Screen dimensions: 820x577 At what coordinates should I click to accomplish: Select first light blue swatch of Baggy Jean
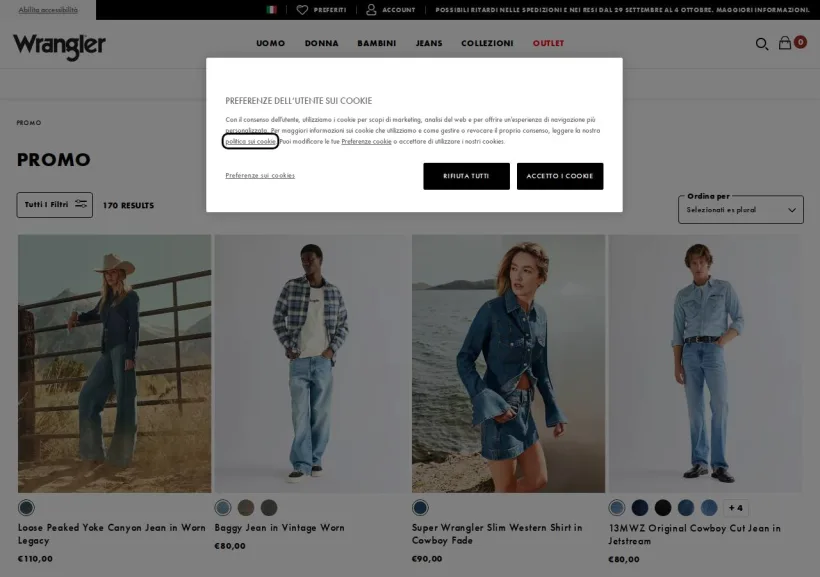click(223, 507)
